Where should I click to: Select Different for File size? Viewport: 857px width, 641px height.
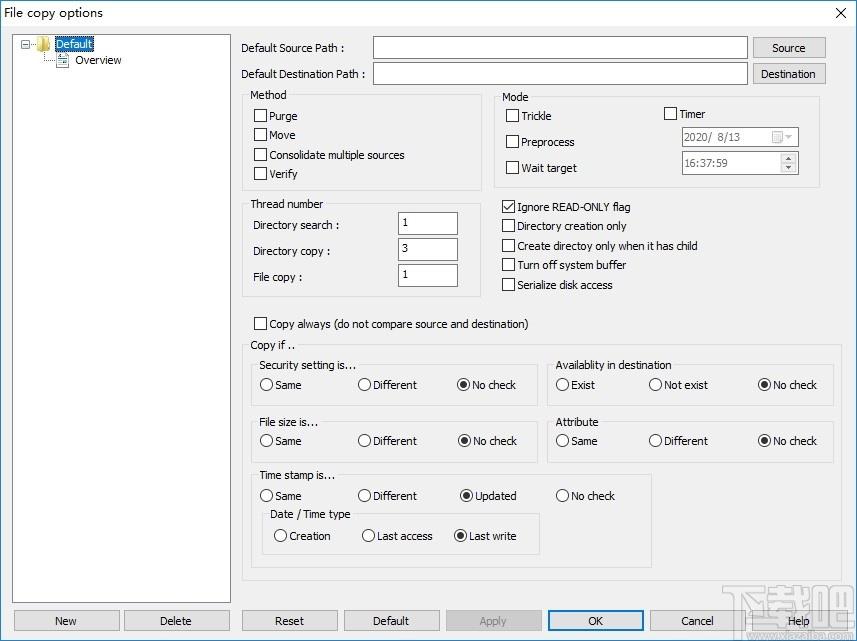pyautogui.click(x=364, y=440)
